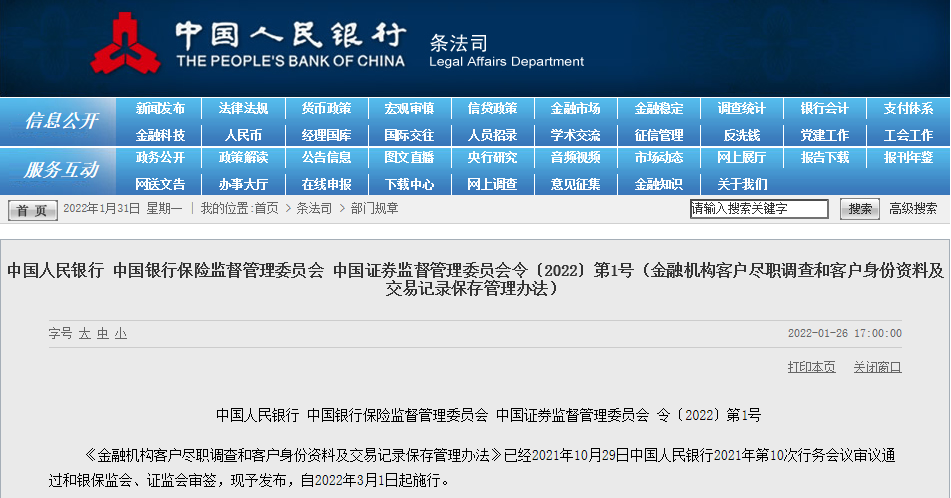Image resolution: width=951 pixels, height=498 pixels.
Task: Open 高级搜索 advanced search link
Action: pyautogui.click(x=913, y=209)
